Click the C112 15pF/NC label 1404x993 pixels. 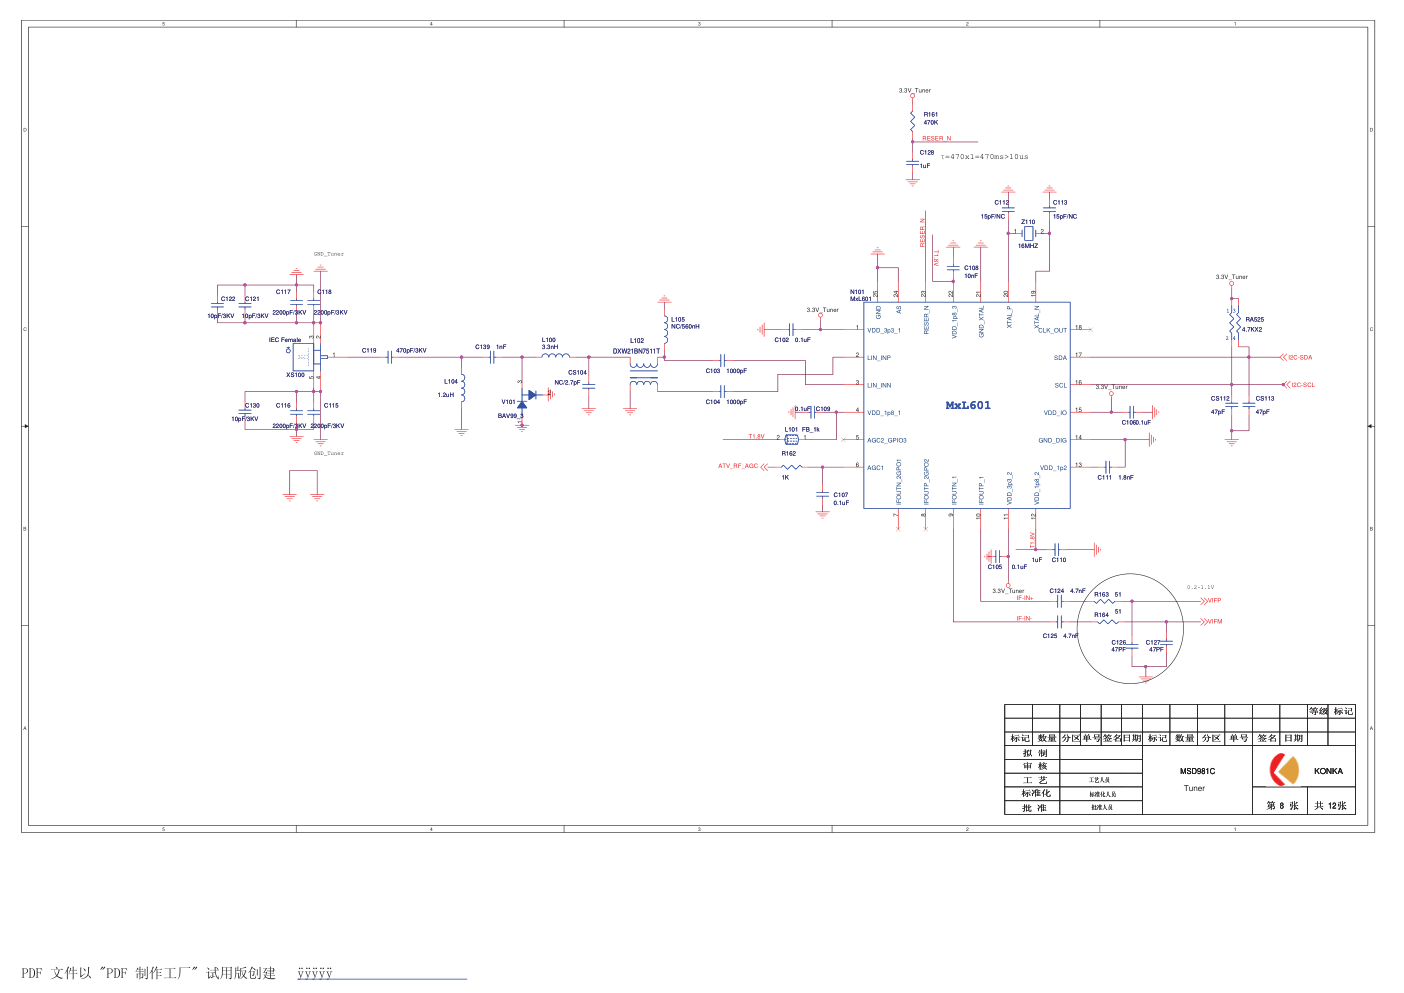pos(995,209)
